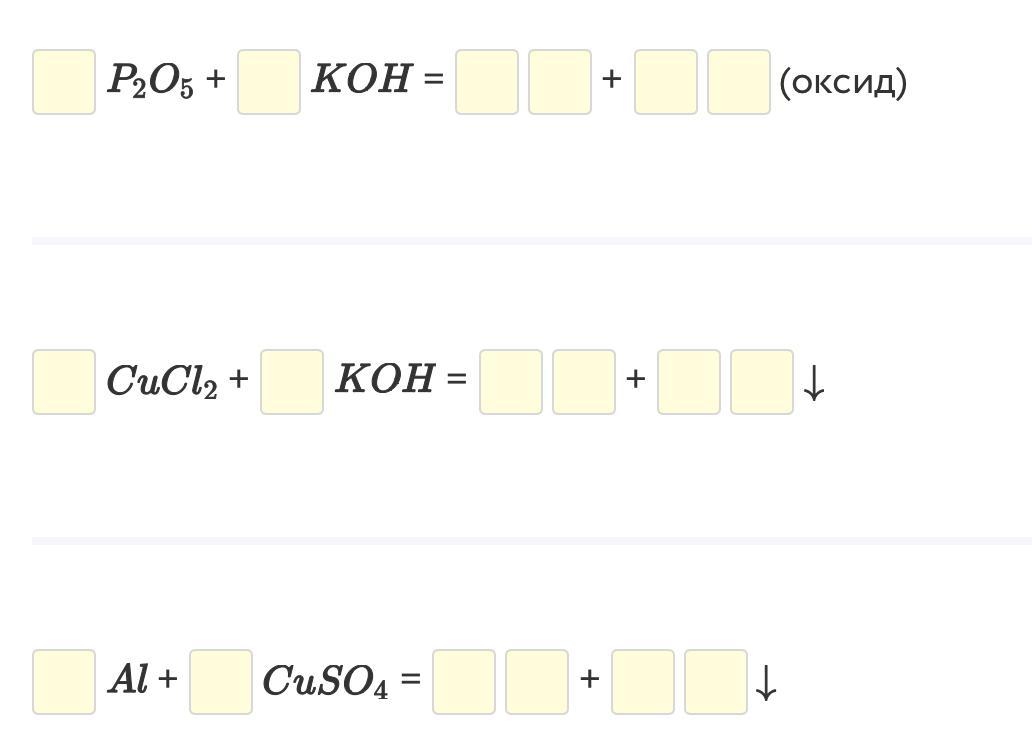Select the coefficient box before KOH in first equation

pos(269,82)
